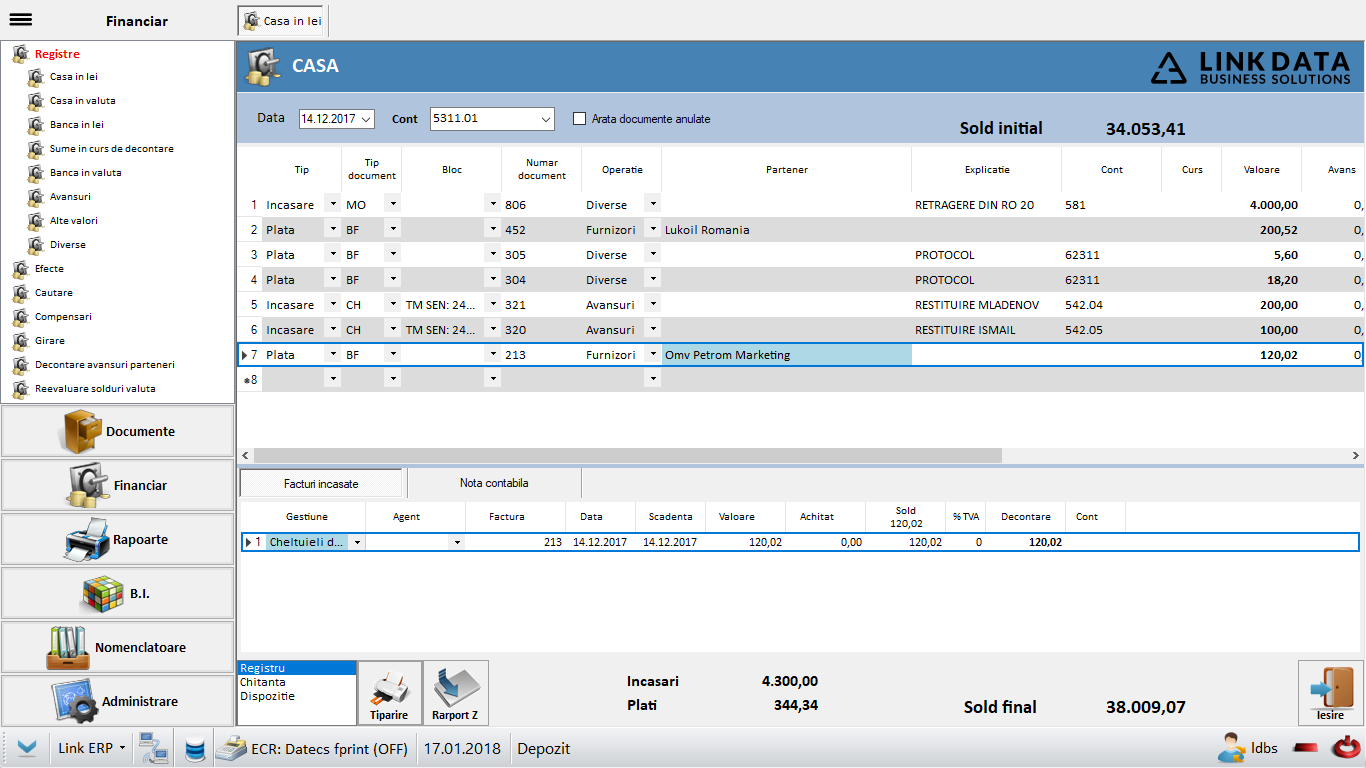Viewport: 1366px width, 768px height.
Task: Click the red minus icon in status bar
Action: pos(1305,748)
